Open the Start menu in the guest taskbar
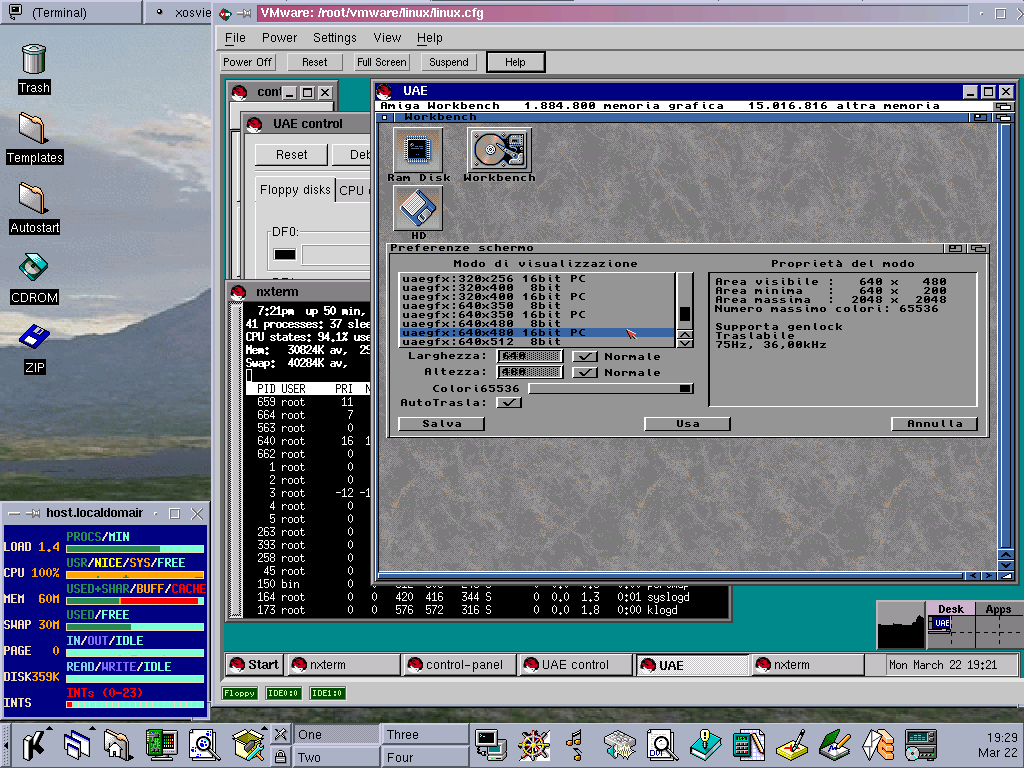This screenshot has height=768, width=1024. 254,665
